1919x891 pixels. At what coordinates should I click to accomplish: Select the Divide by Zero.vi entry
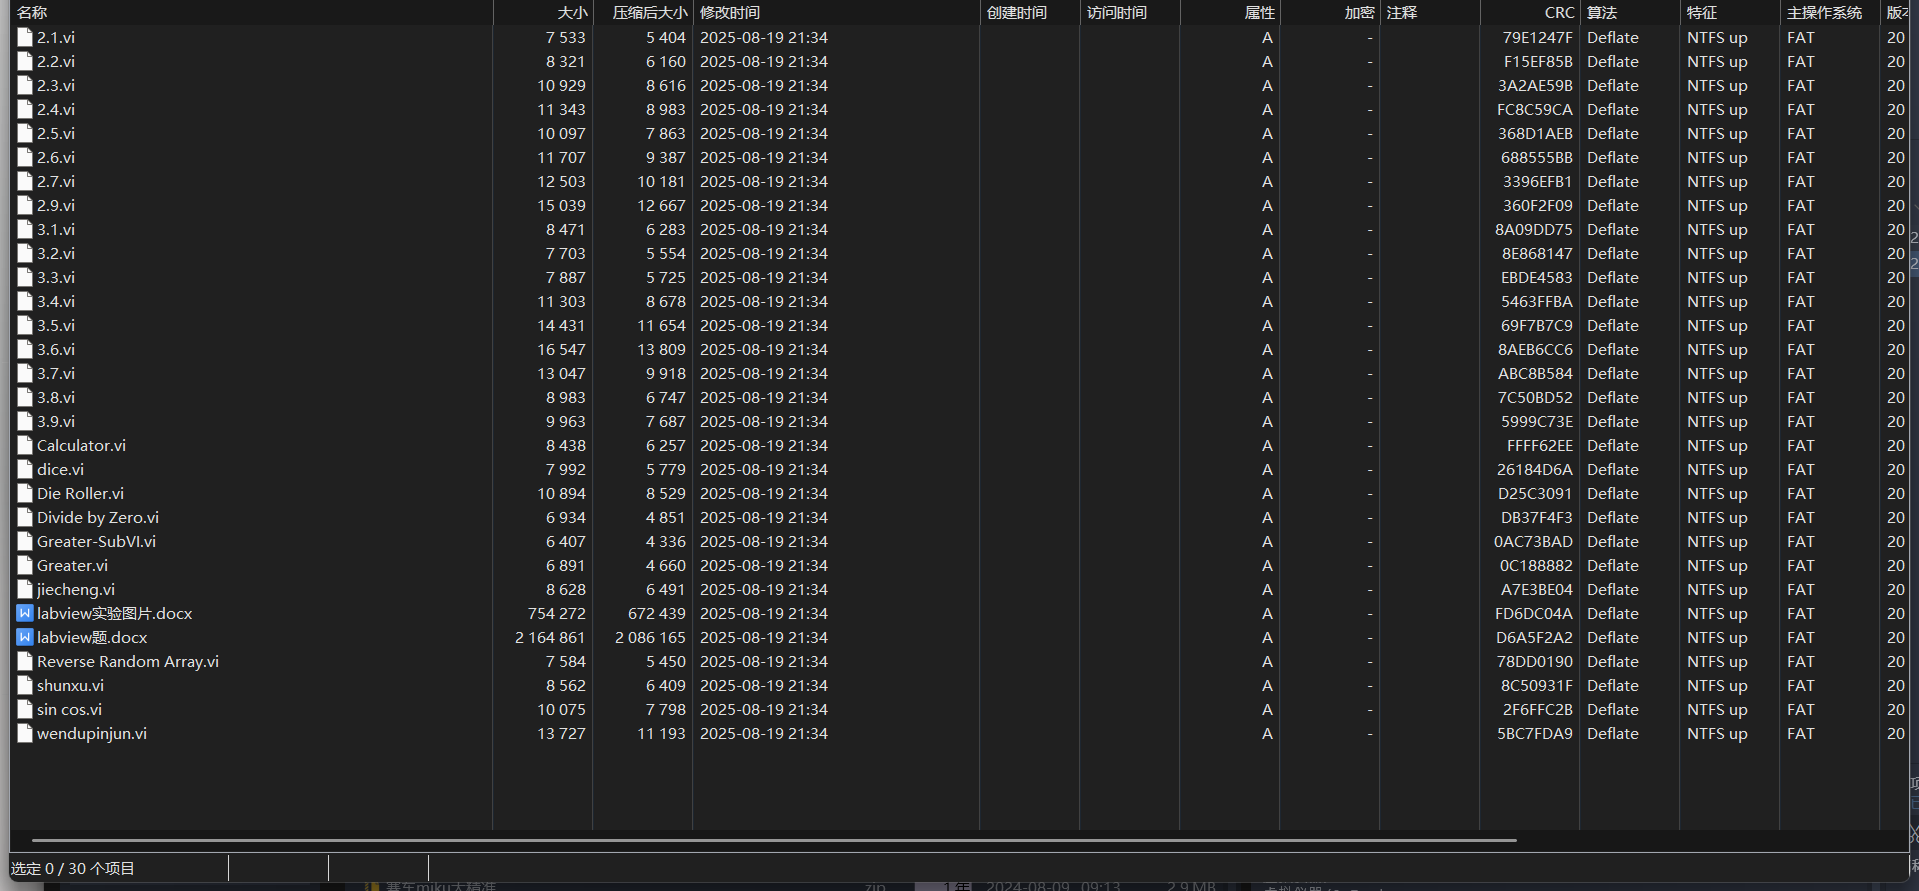click(98, 517)
